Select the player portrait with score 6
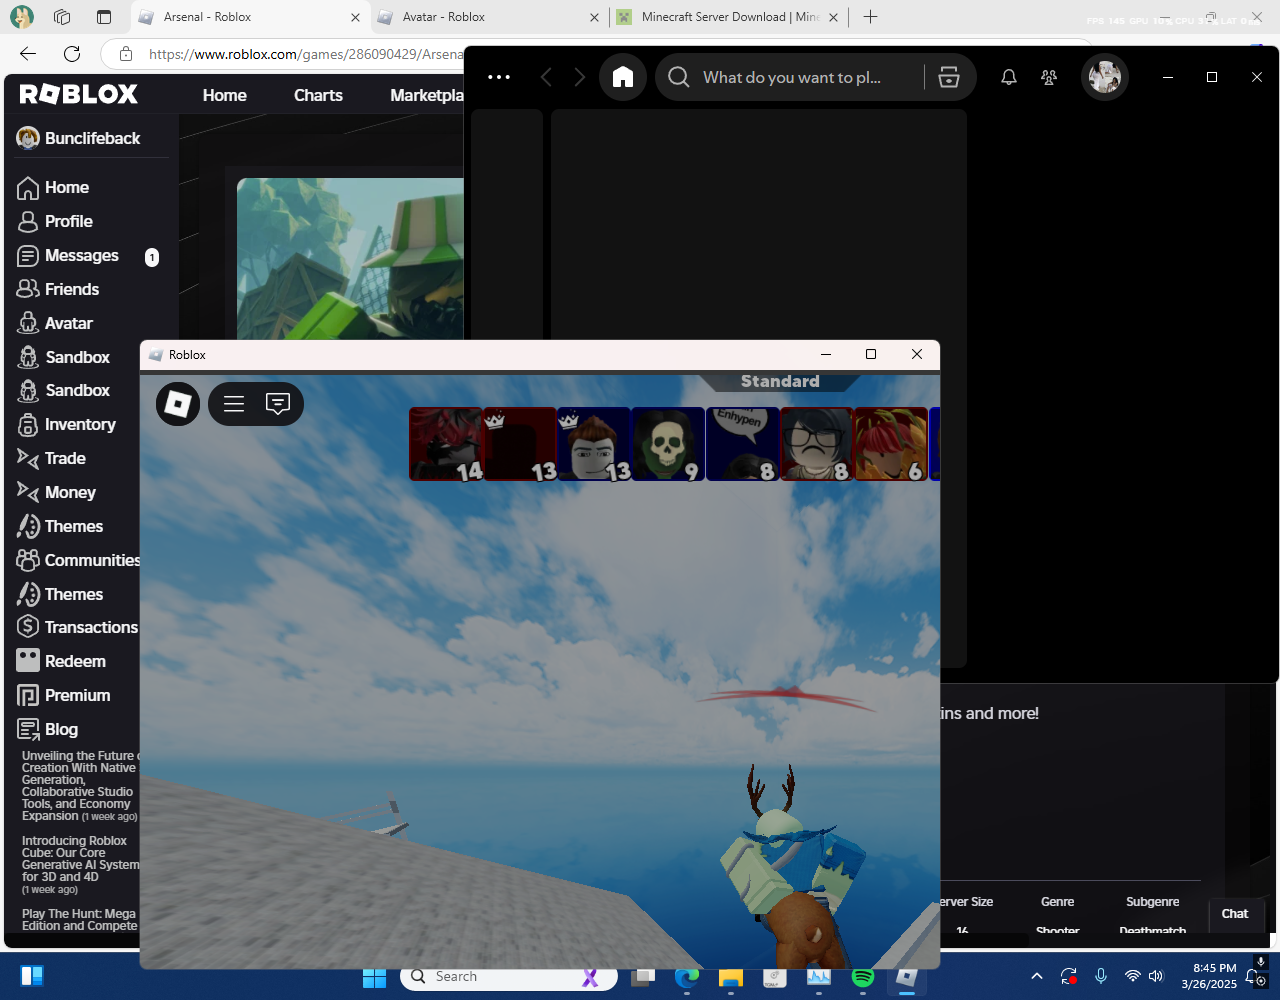 click(x=890, y=444)
